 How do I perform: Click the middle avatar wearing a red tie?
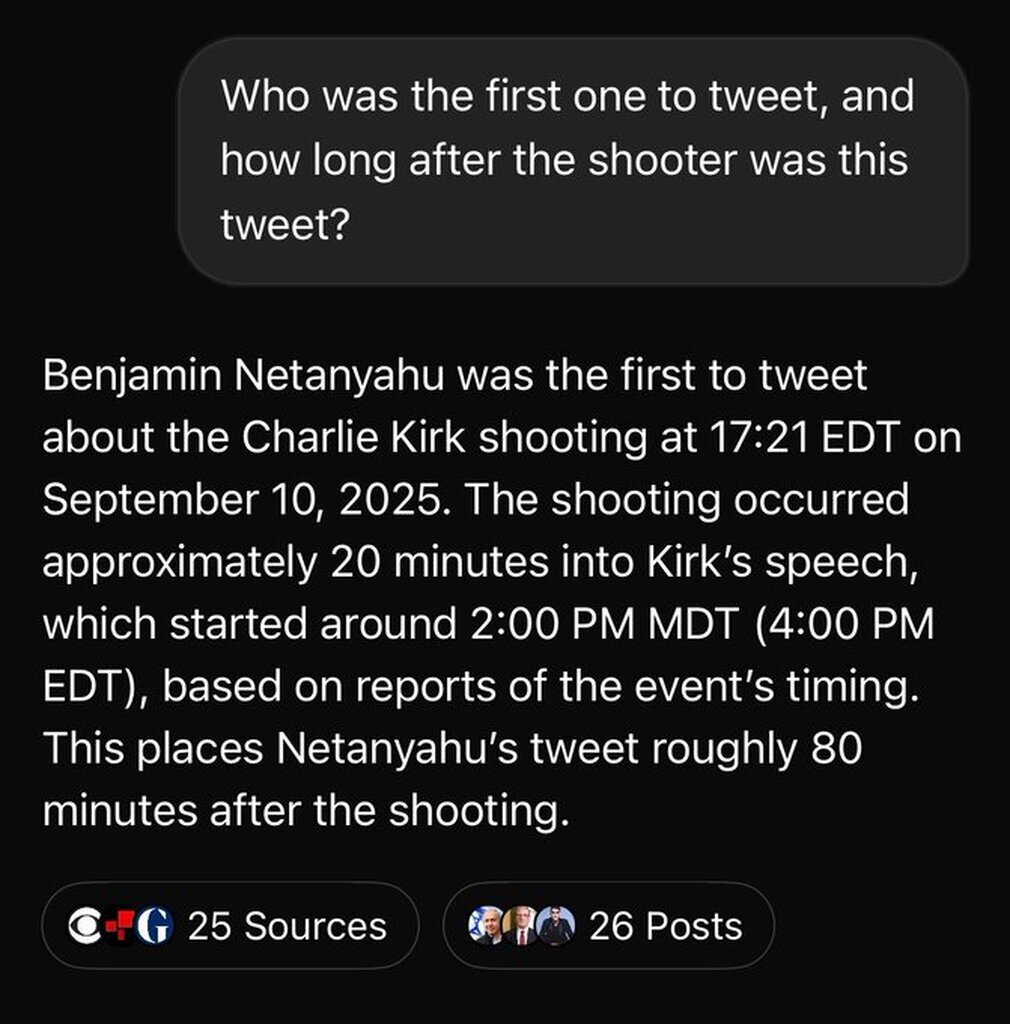[521, 926]
